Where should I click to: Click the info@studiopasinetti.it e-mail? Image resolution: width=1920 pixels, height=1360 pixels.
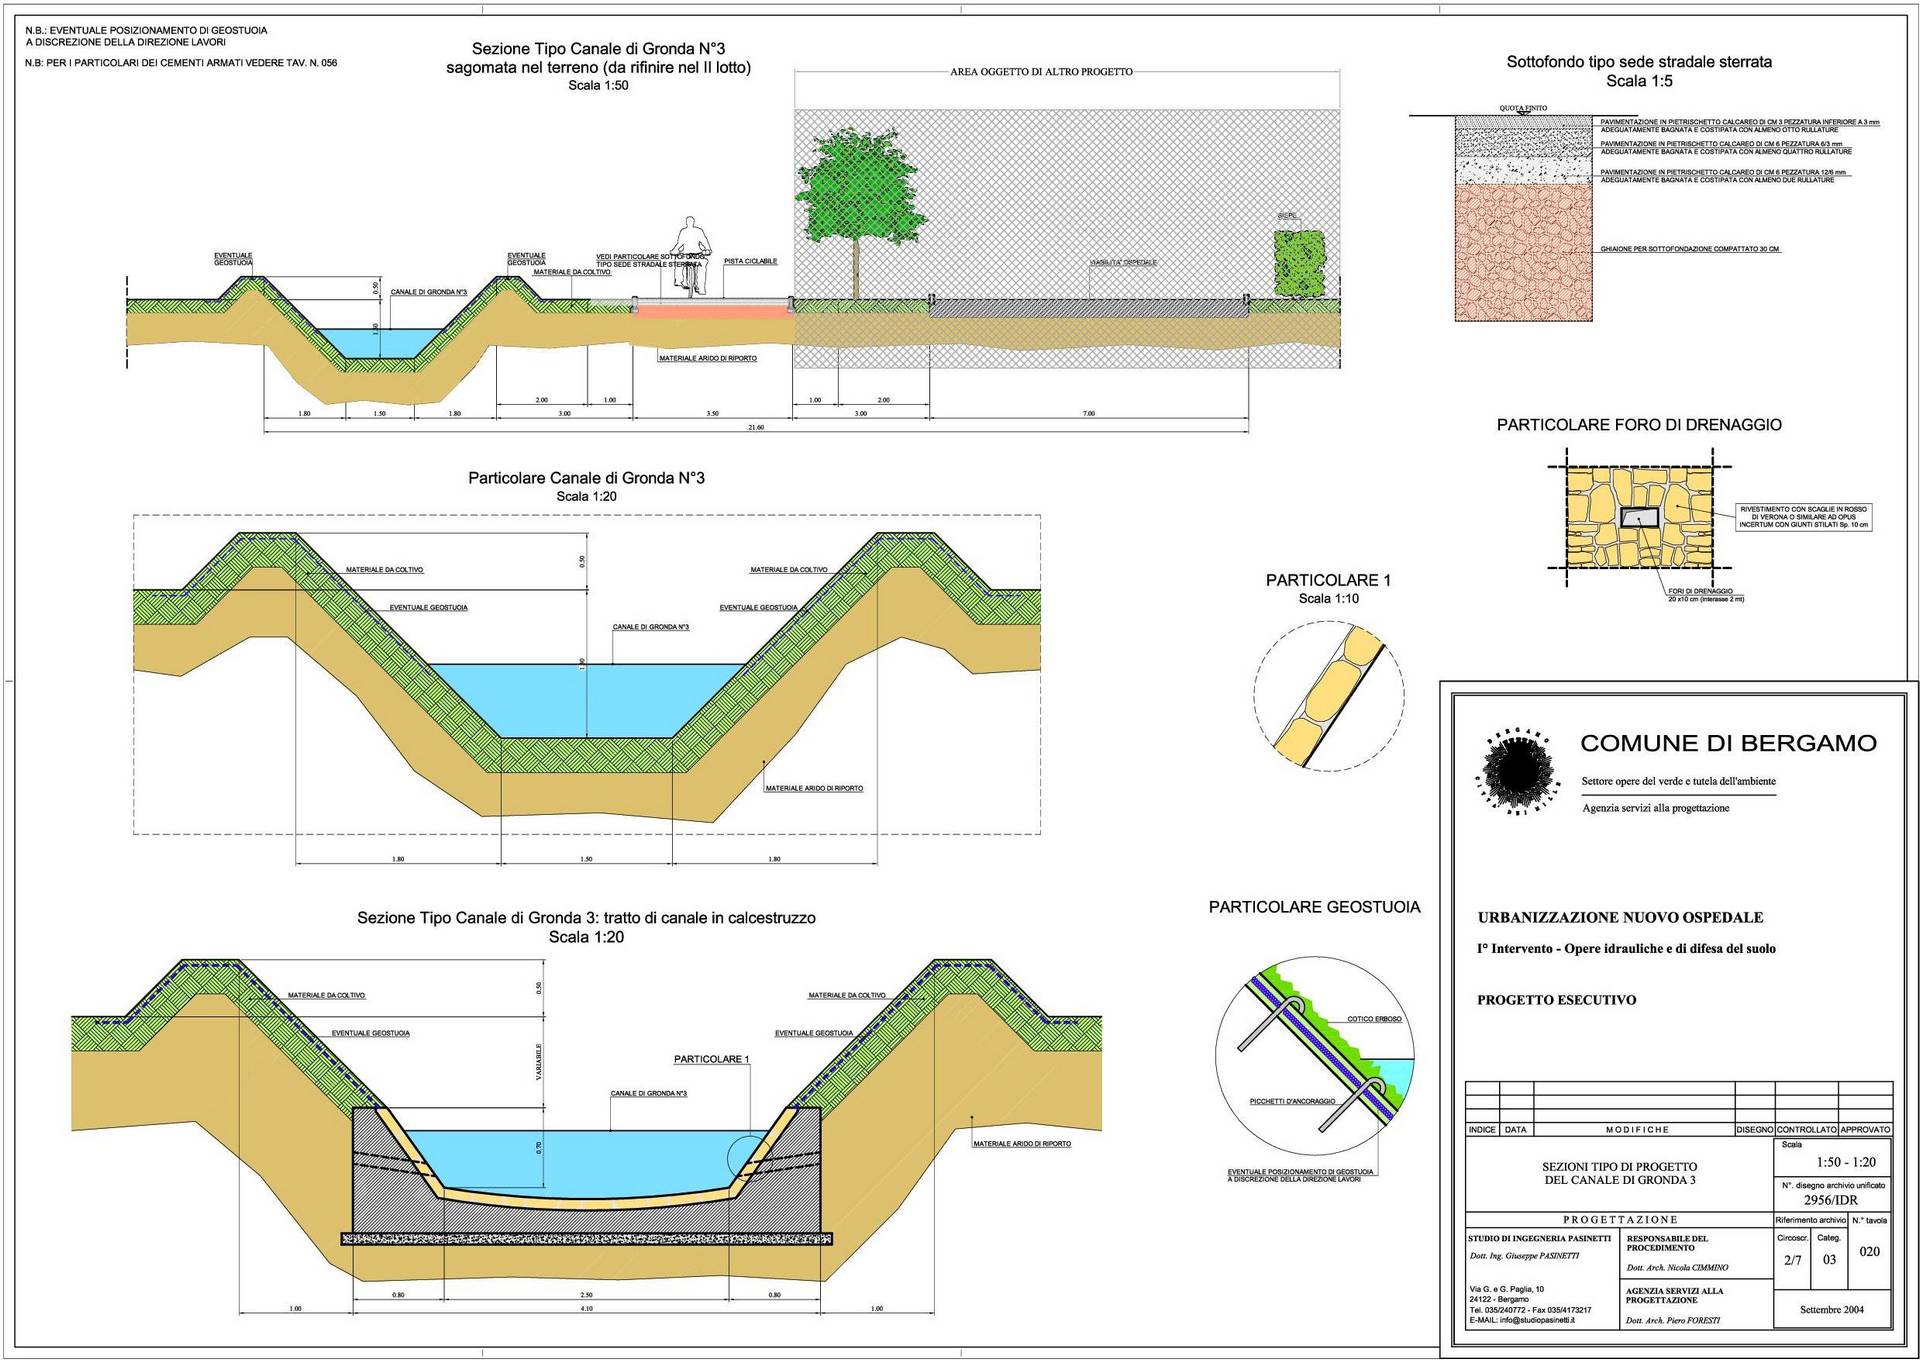click(x=1538, y=1321)
